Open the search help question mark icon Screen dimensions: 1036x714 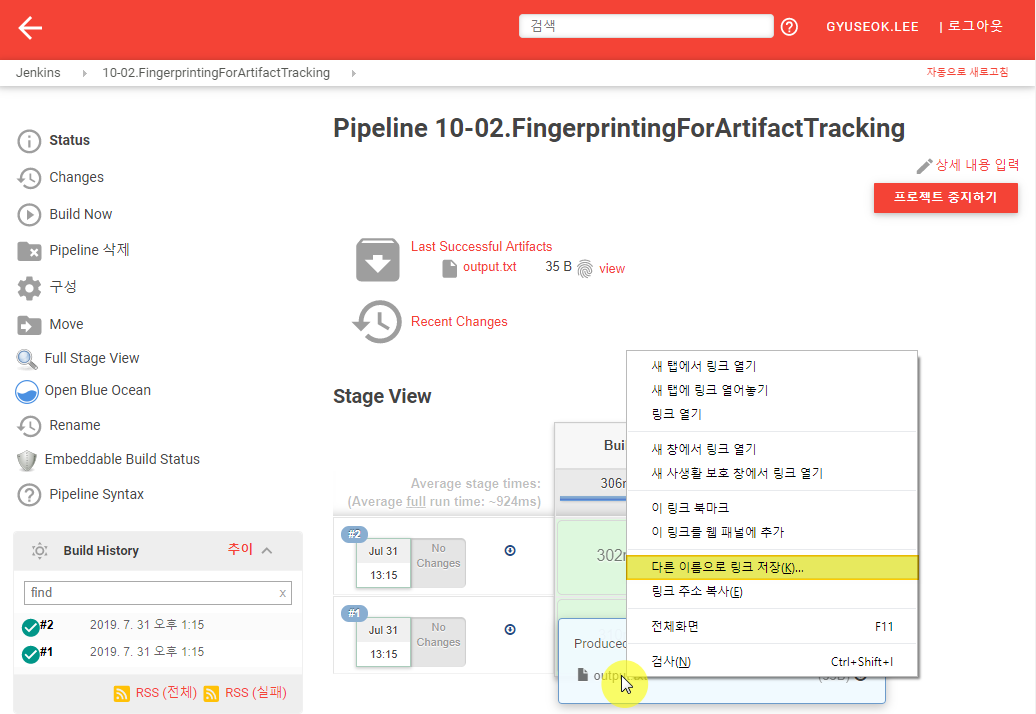[789, 27]
